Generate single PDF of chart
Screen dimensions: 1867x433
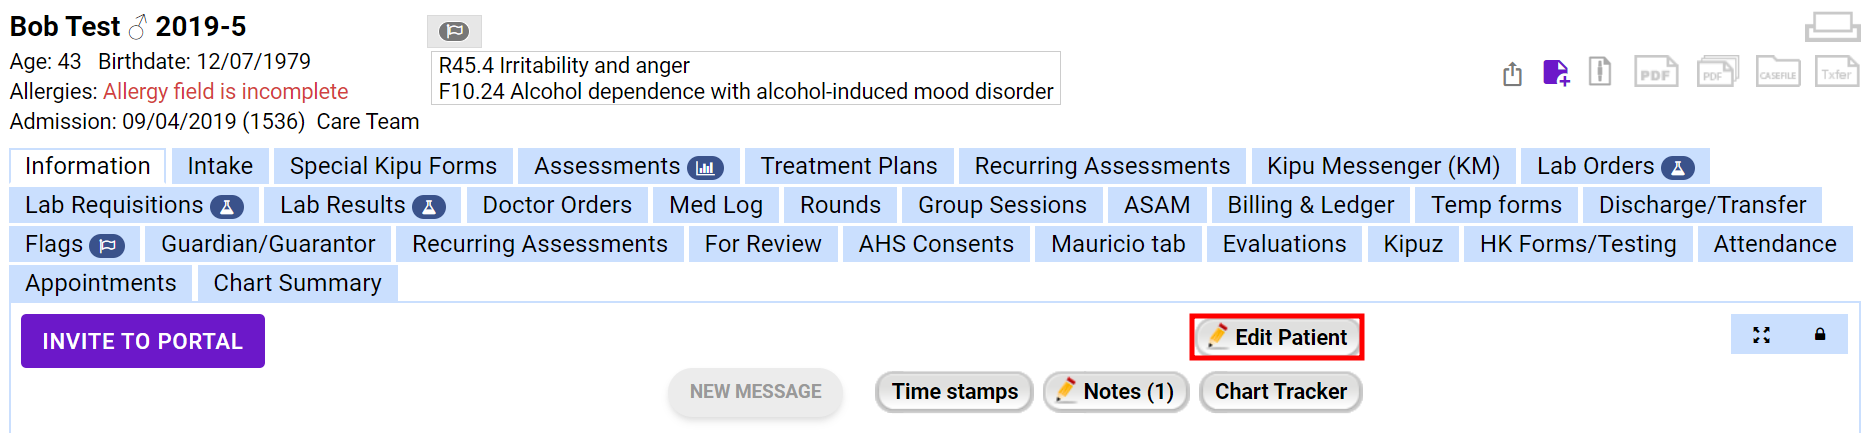1656,73
